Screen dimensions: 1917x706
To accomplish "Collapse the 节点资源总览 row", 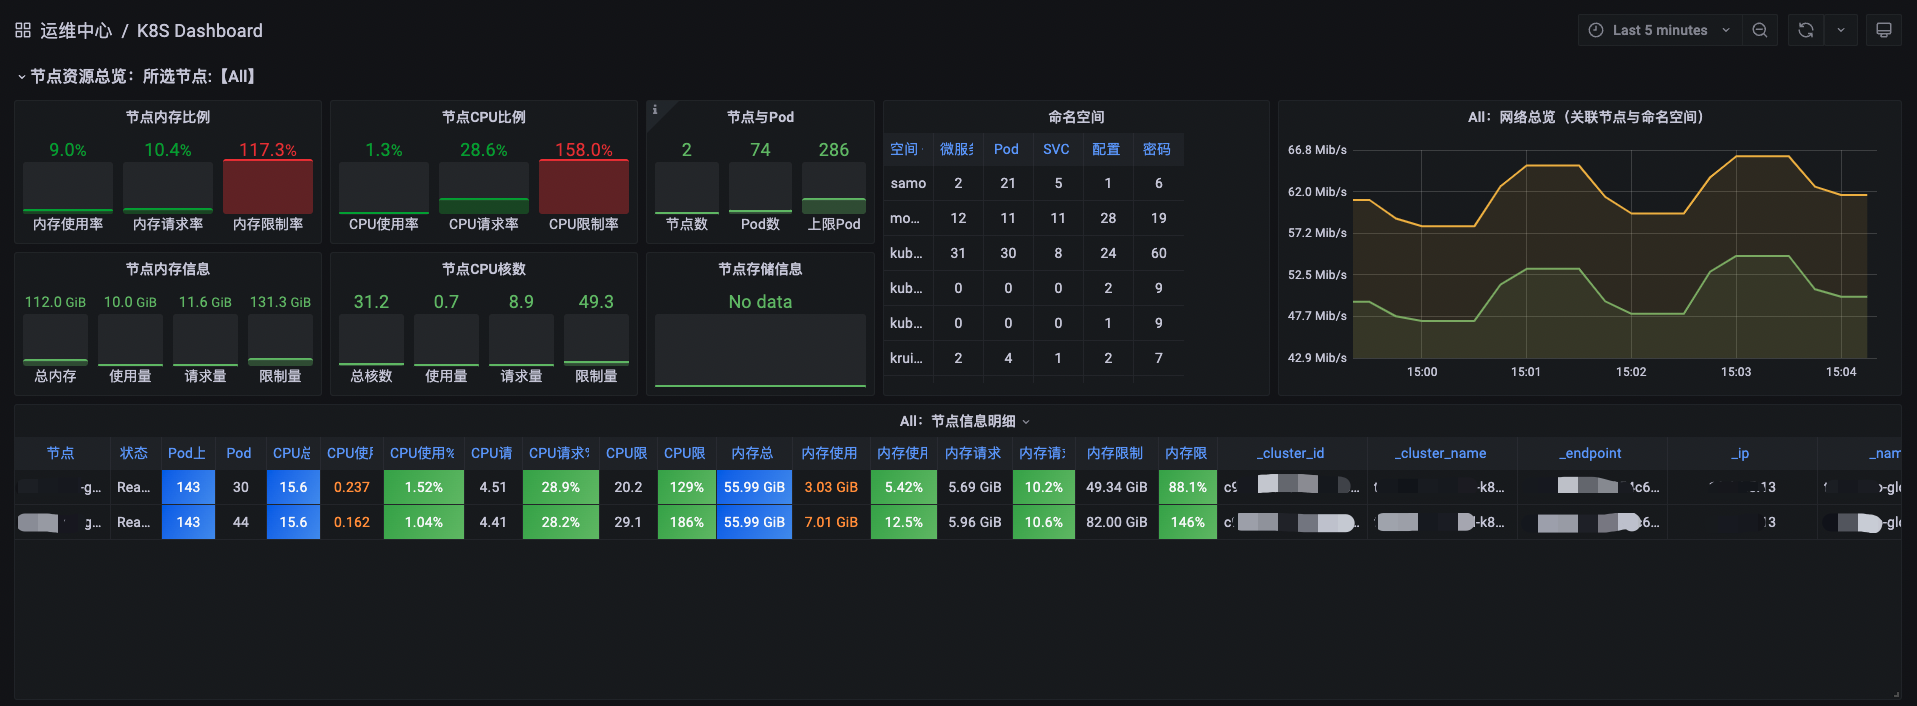I will click(22, 76).
